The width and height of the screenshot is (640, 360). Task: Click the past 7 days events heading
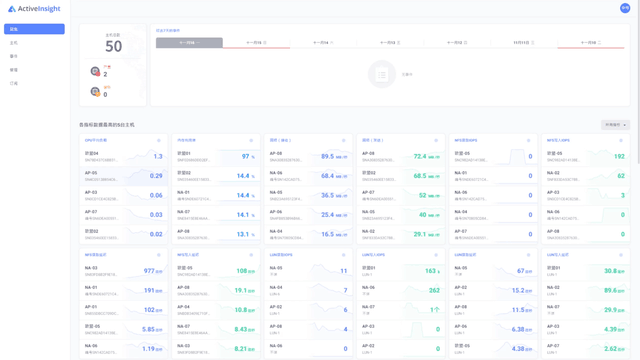click(168, 31)
